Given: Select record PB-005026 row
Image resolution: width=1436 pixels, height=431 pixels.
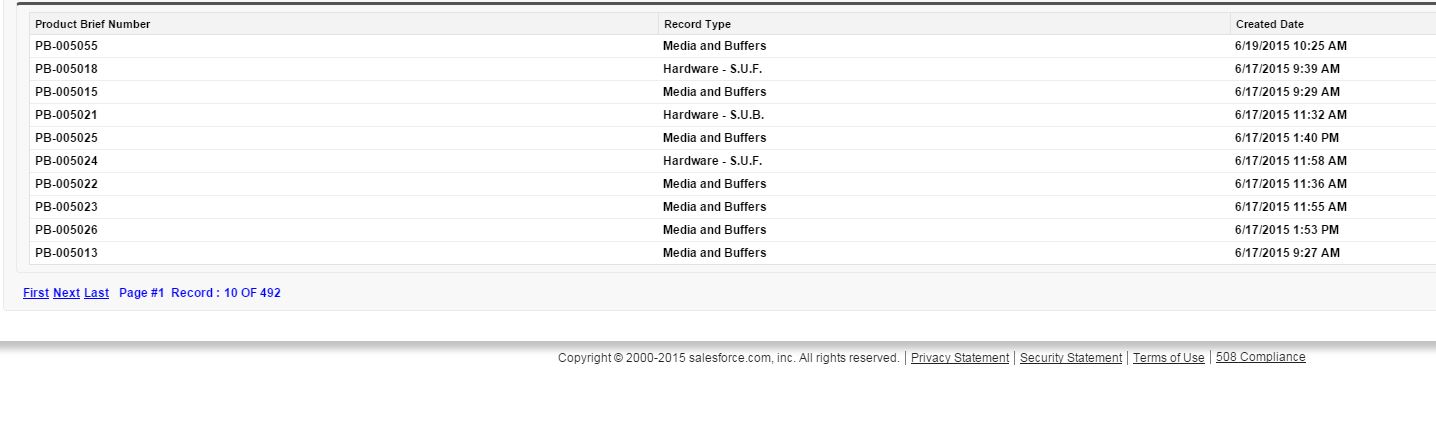Looking at the screenshot, I should (66, 230).
